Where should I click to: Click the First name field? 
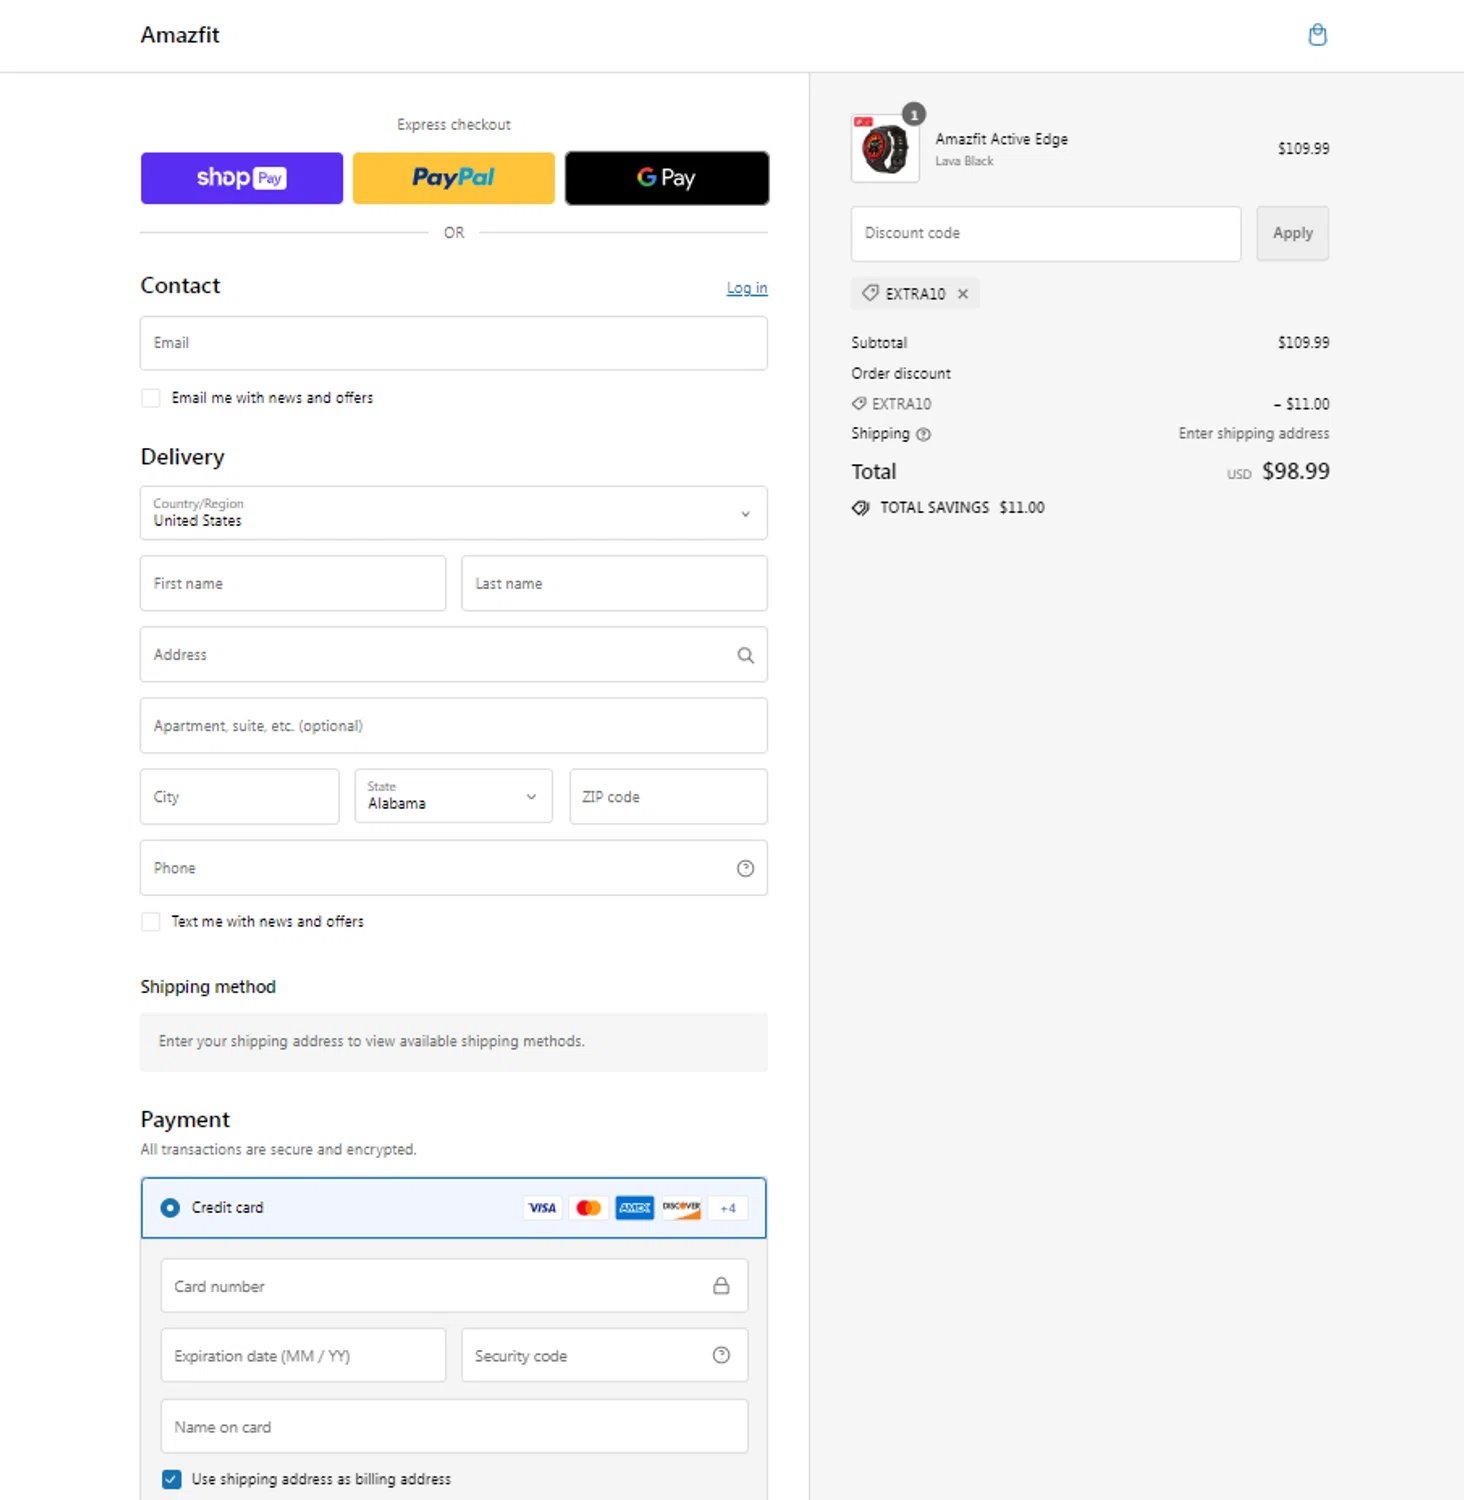click(293, 583)
